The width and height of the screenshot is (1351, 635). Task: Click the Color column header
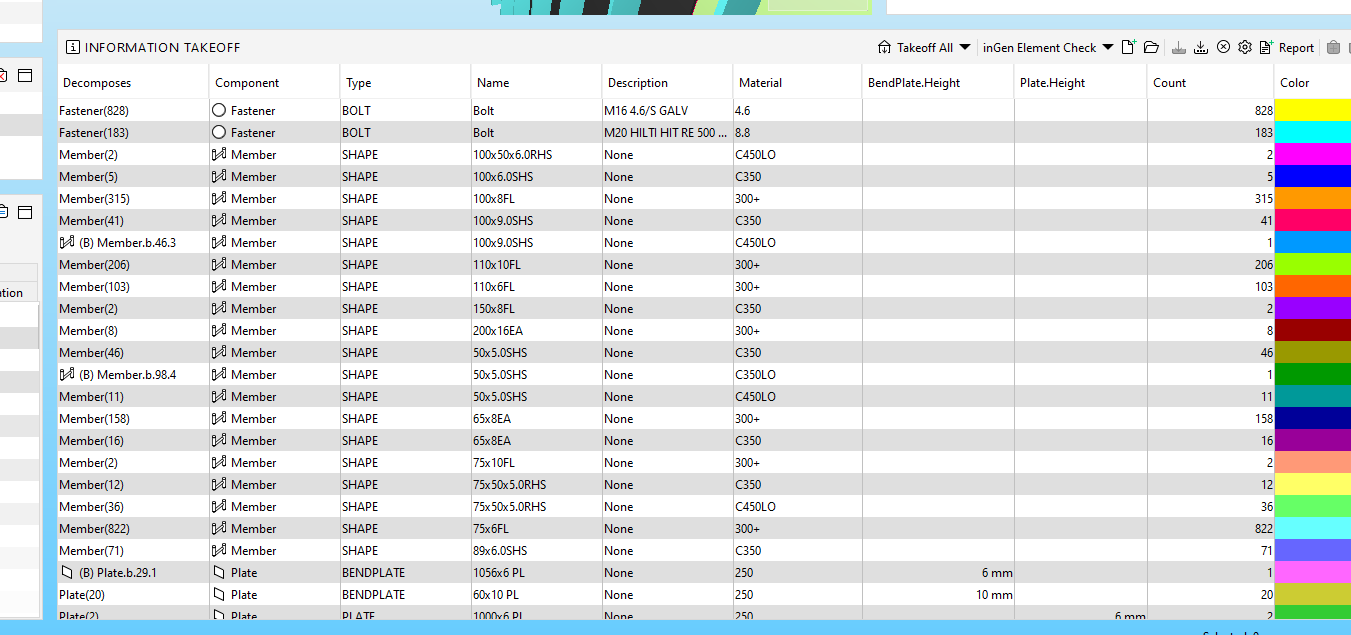(1313, 83)
